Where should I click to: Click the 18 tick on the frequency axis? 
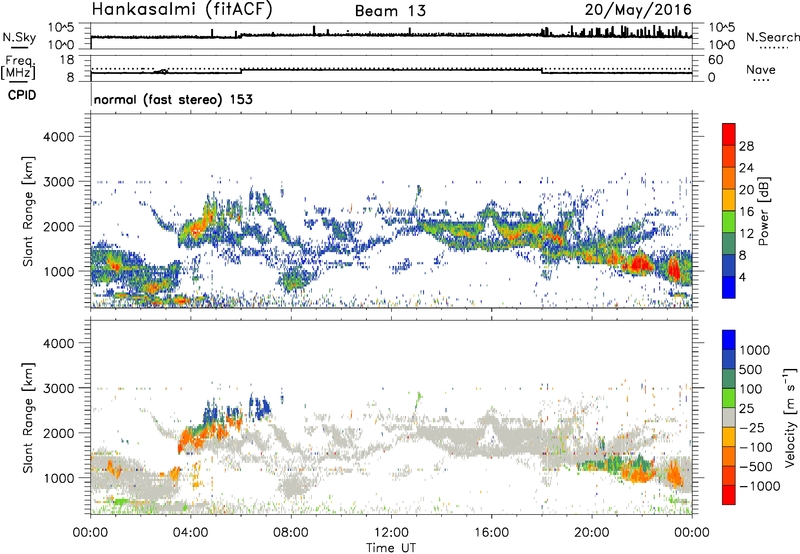pyautogui.click(x=67, y=60)
